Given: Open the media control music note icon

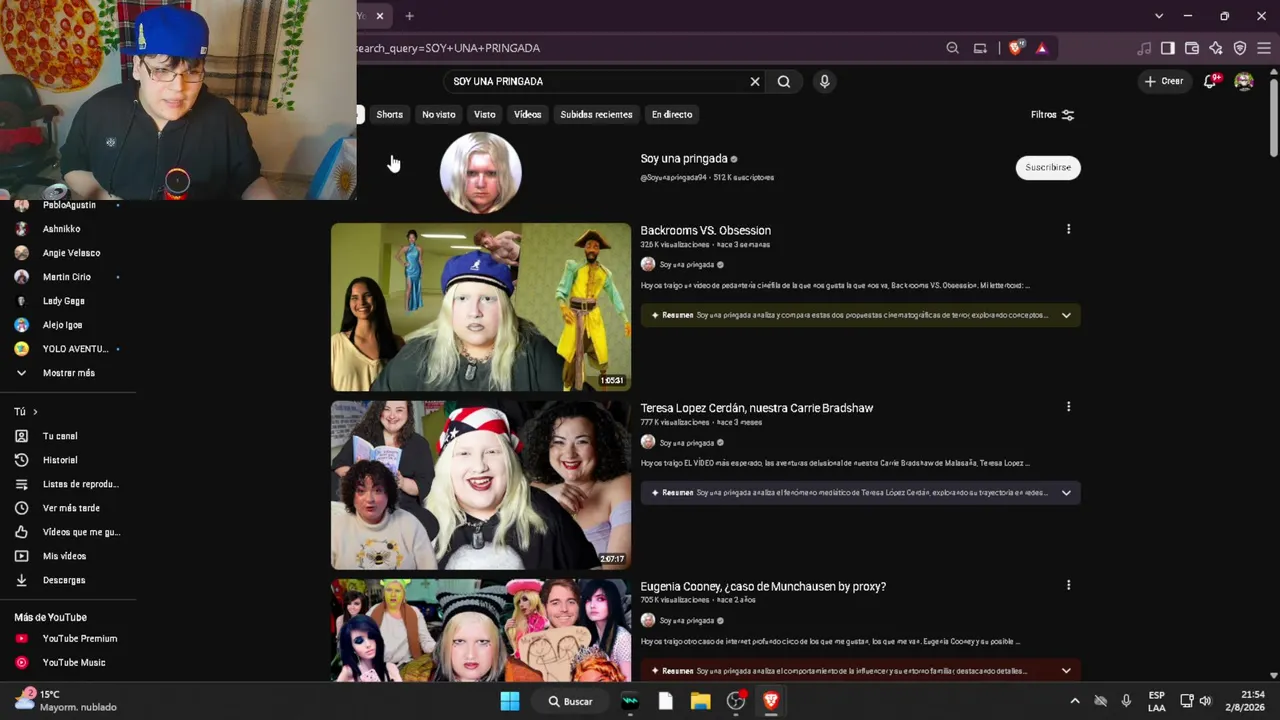Looking at the screenshot, I should pyautogui.click(x=1144, y=48).
